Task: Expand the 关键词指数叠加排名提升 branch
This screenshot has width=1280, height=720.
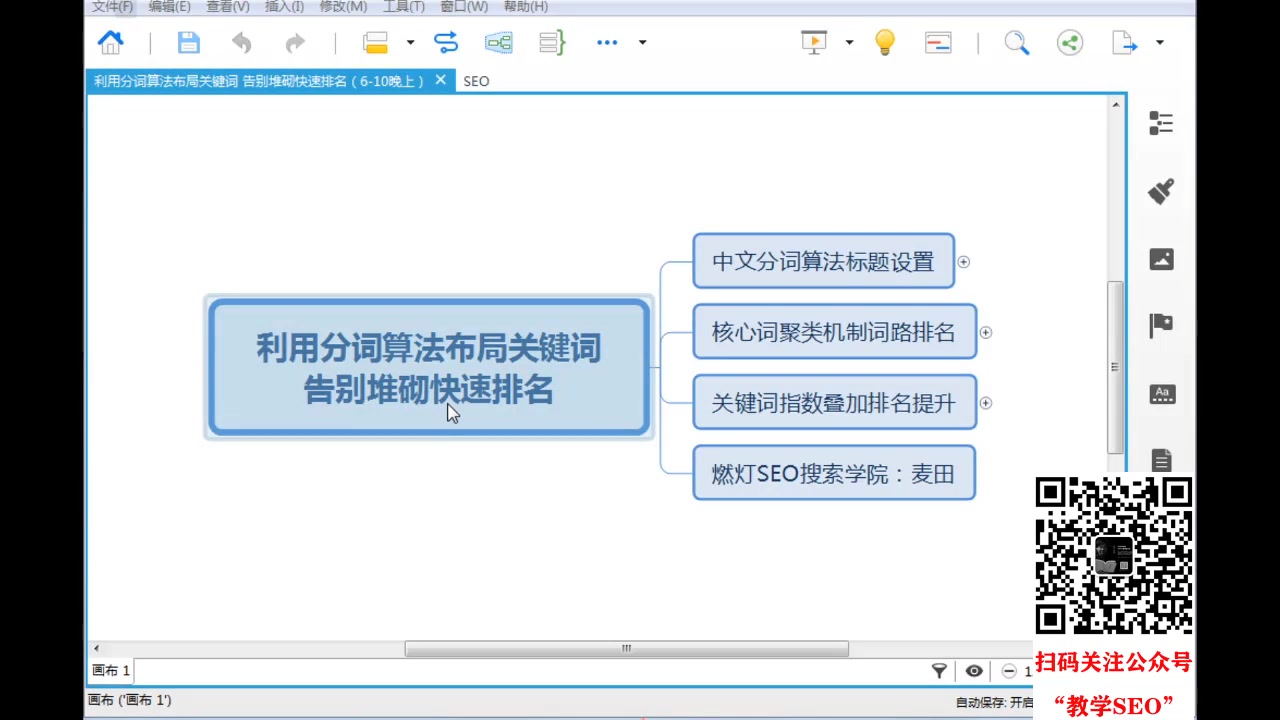Action: tap(986, 403)
